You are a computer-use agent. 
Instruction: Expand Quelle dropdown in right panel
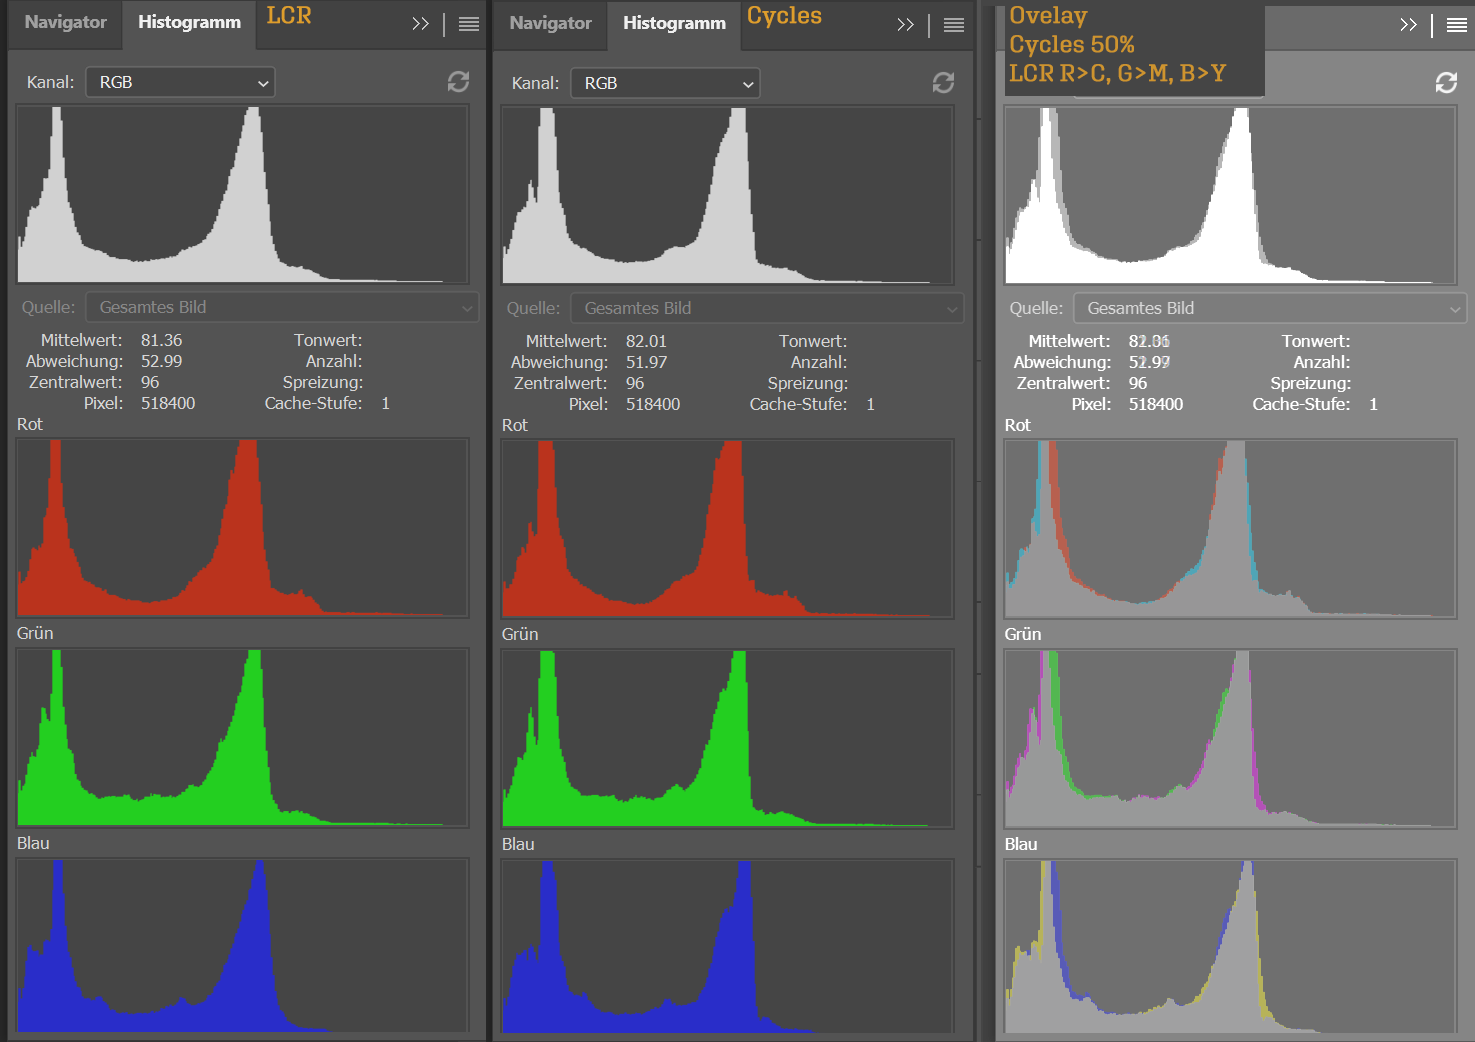1269,308
